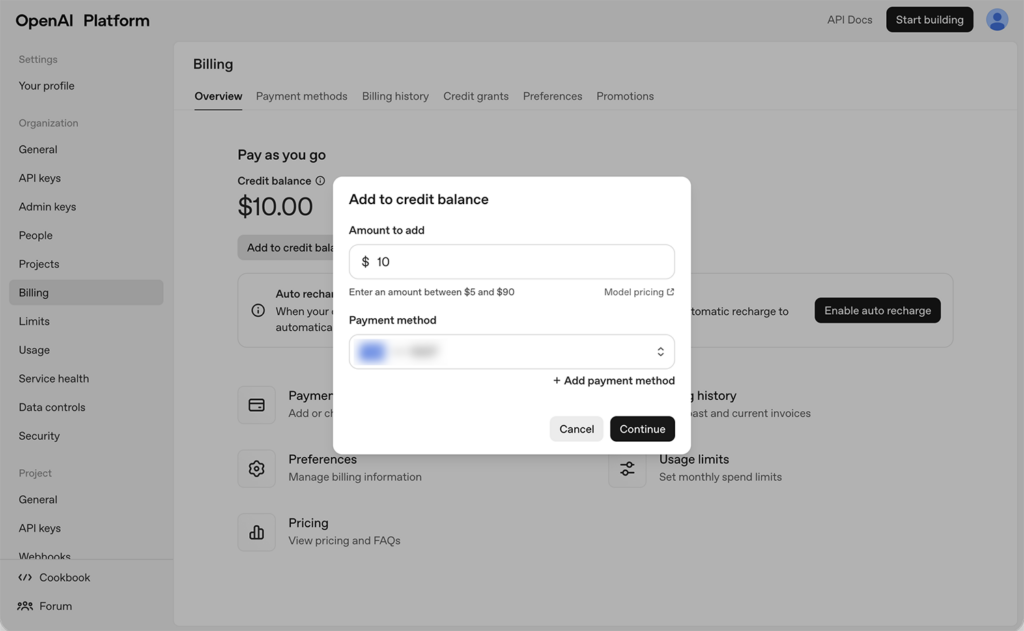
Task: Open the Model pricing external link
Action: (638, 292)
